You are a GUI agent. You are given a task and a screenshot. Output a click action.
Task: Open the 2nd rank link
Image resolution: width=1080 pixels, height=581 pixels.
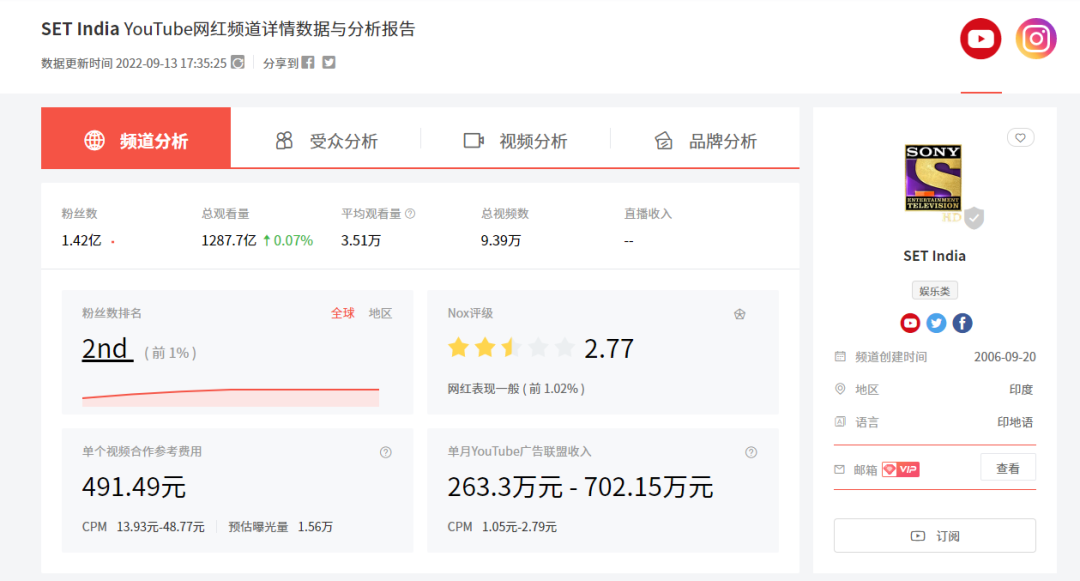click(x=107, y=349)
